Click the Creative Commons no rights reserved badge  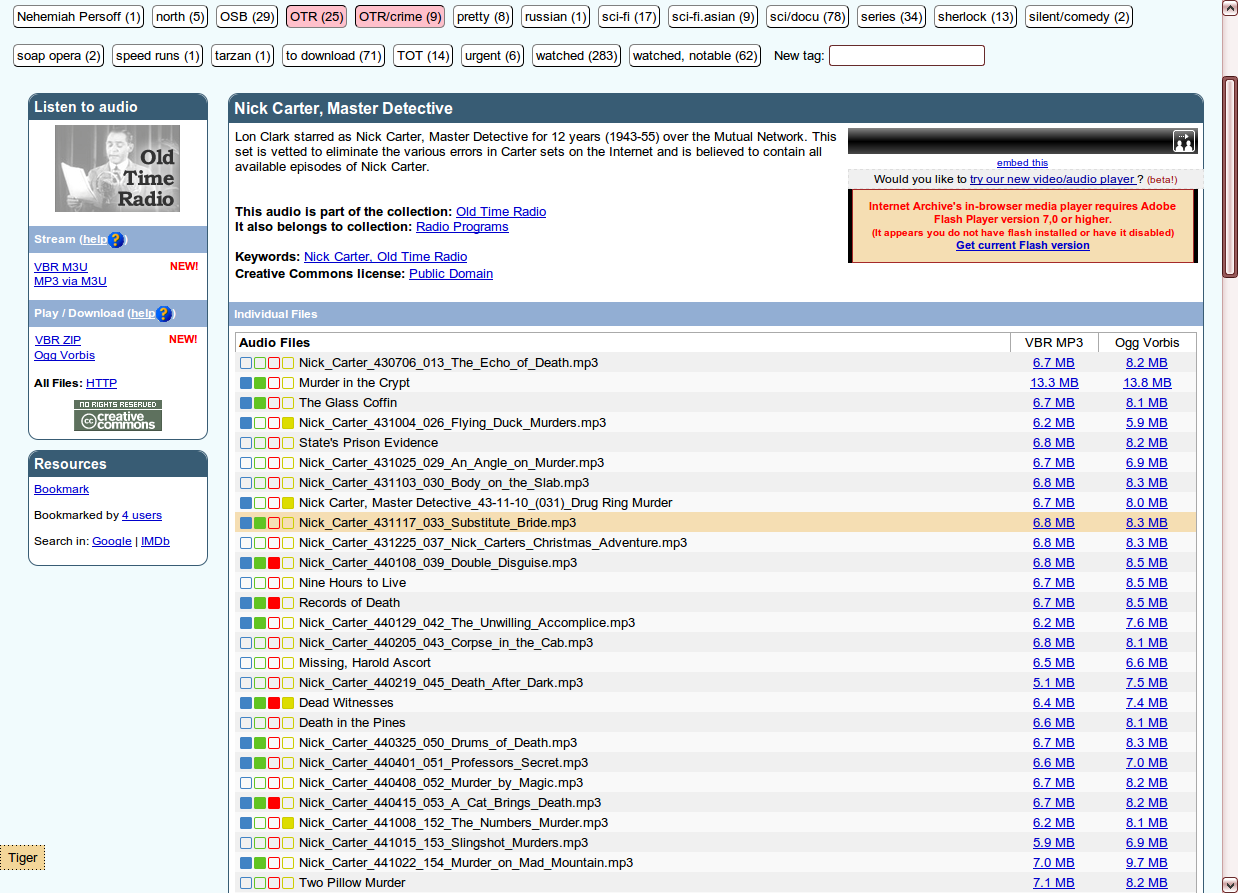118,416
